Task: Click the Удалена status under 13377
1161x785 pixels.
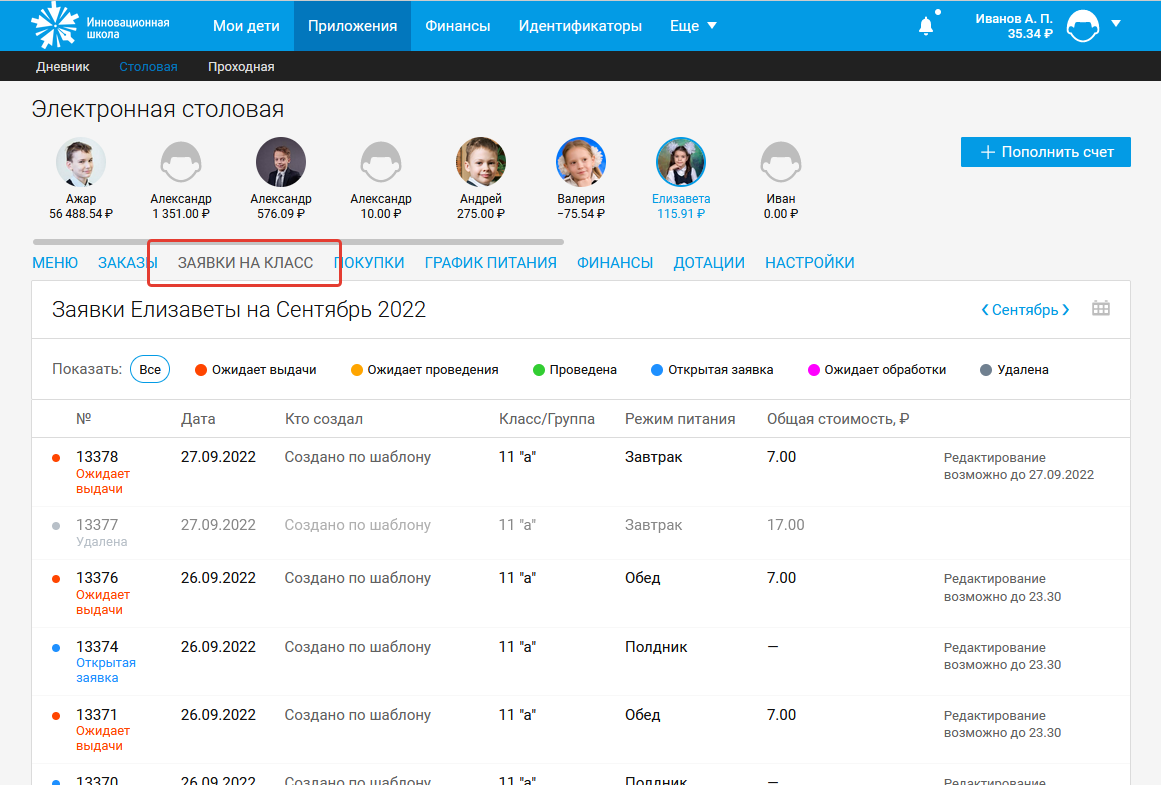Action: point(101,542)
